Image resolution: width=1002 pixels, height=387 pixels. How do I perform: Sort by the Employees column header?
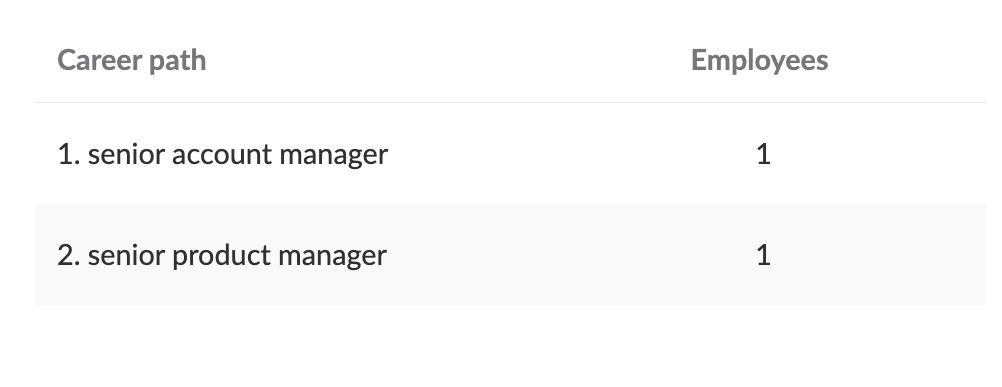pos(759,61)
